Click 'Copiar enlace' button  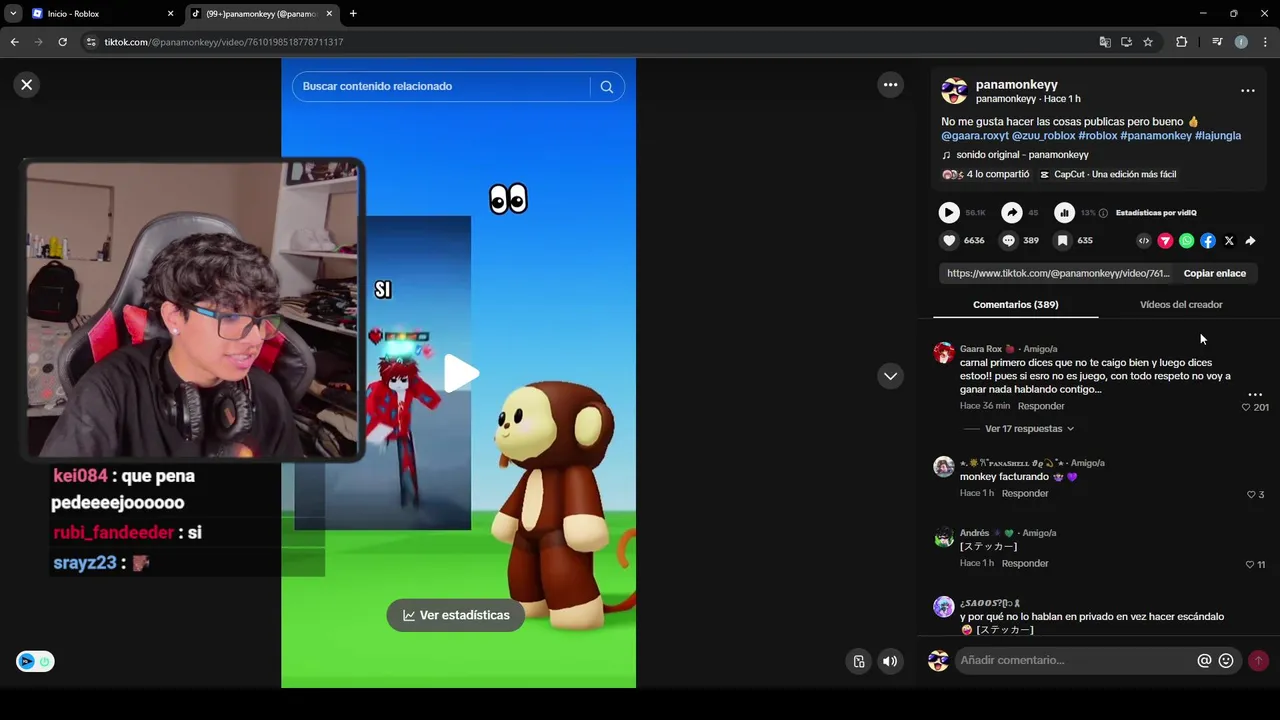point(1214,273)
